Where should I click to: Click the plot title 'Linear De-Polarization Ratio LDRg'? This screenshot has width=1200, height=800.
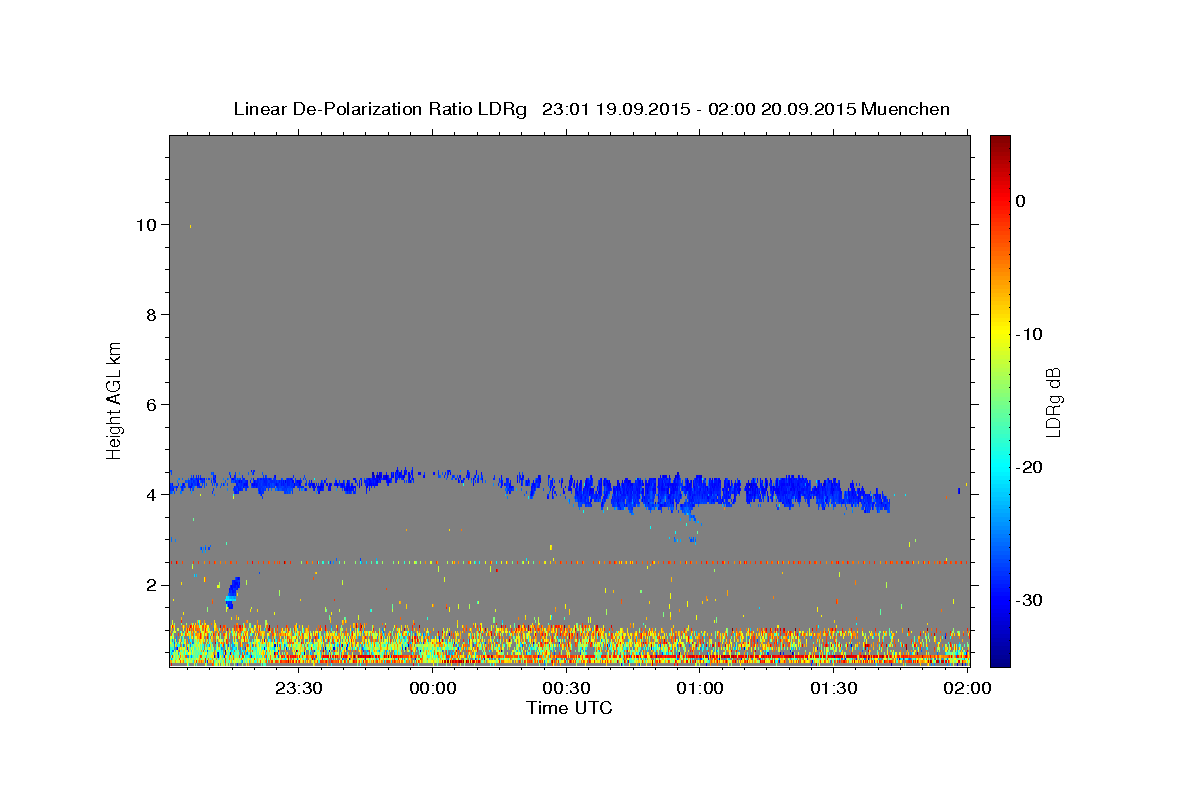point(380,109)
